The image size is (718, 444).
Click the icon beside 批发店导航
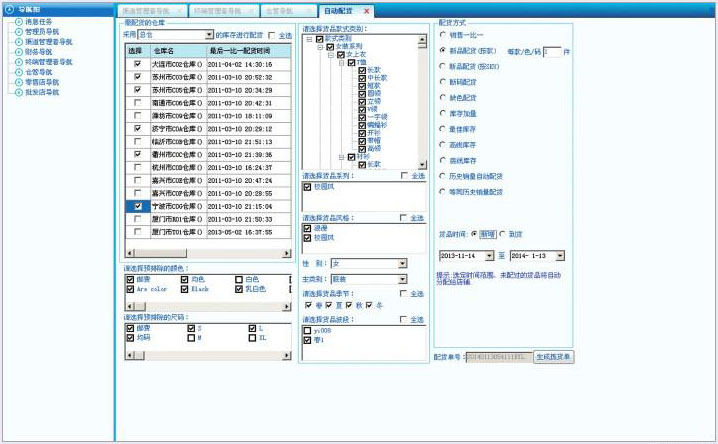(x=19, y=92)
